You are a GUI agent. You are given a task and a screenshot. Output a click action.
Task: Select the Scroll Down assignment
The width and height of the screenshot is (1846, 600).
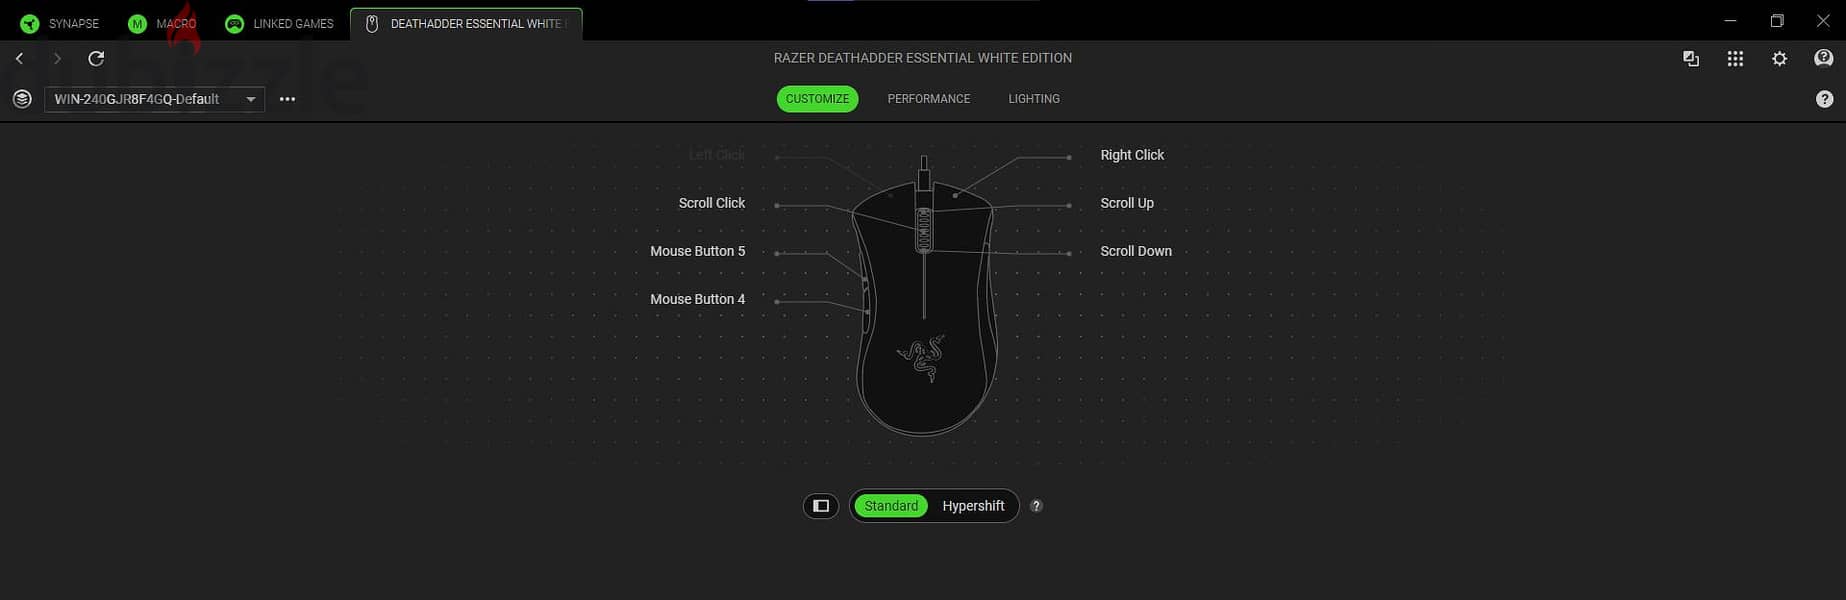[x=1136, y=251]
